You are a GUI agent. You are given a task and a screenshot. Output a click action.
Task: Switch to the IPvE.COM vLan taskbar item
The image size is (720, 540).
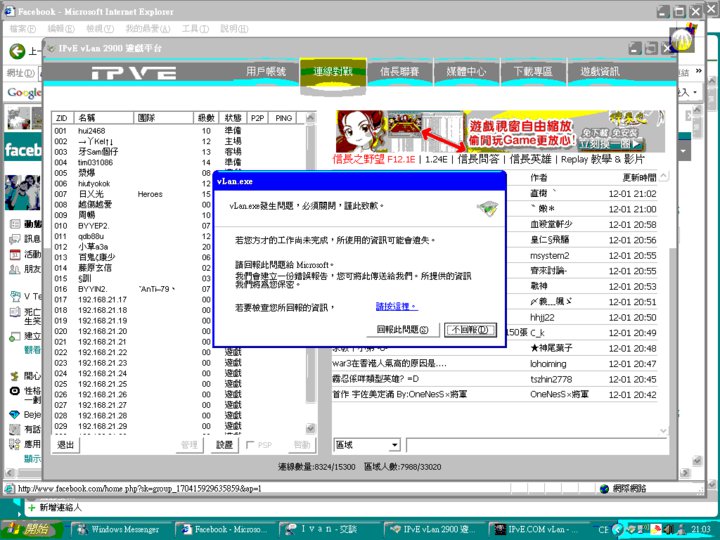tap(537, 529)
